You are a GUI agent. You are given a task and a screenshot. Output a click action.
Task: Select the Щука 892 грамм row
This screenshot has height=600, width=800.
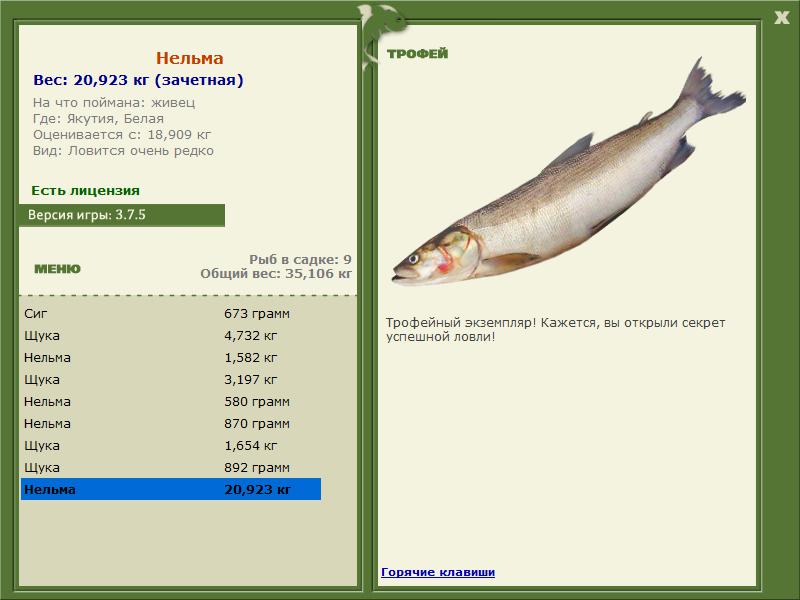[171, 467]
